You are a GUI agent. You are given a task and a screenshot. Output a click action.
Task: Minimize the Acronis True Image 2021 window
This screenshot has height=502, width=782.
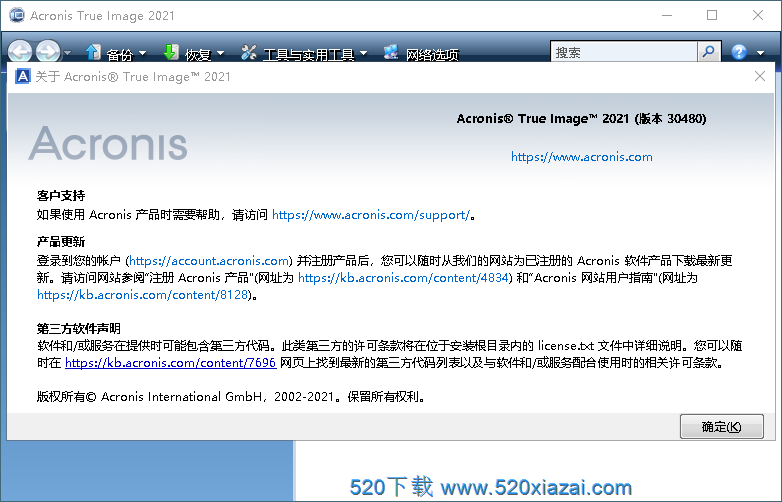(667, 15)
